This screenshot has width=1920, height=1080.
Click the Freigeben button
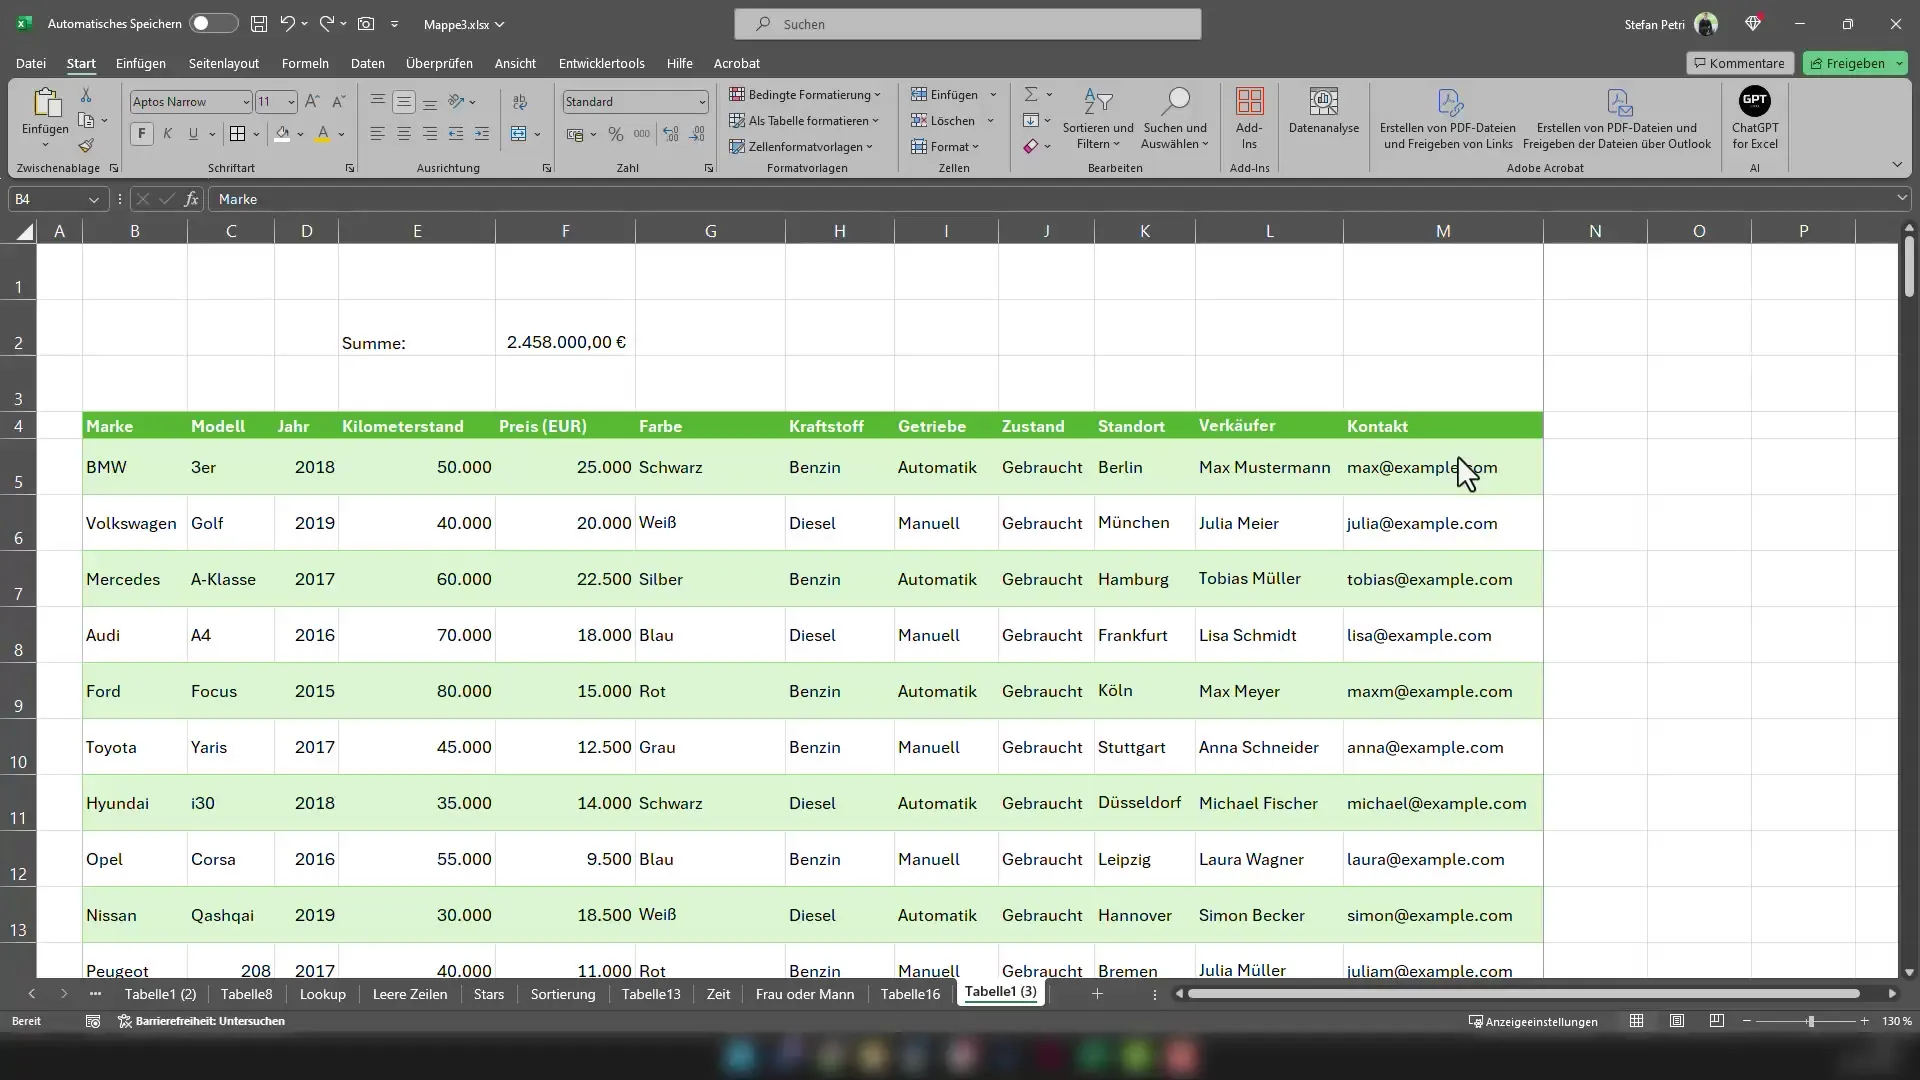coord(1855,62)
